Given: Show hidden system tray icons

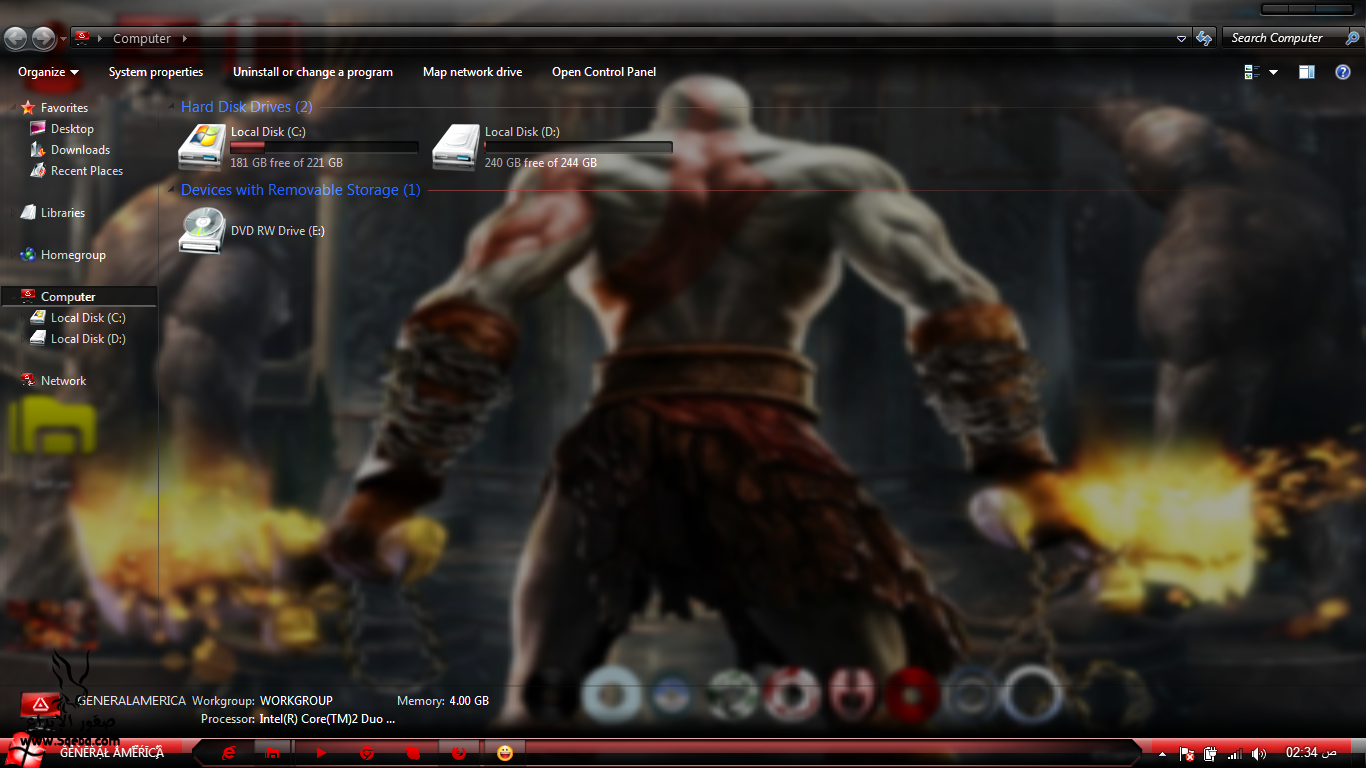Looking at the screenshot, I should click(1164, 753).
